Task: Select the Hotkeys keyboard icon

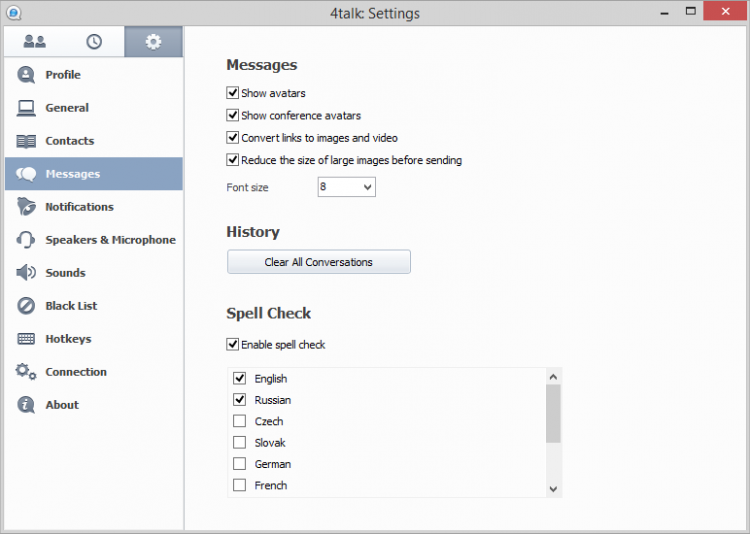Action: click(26, 339)
